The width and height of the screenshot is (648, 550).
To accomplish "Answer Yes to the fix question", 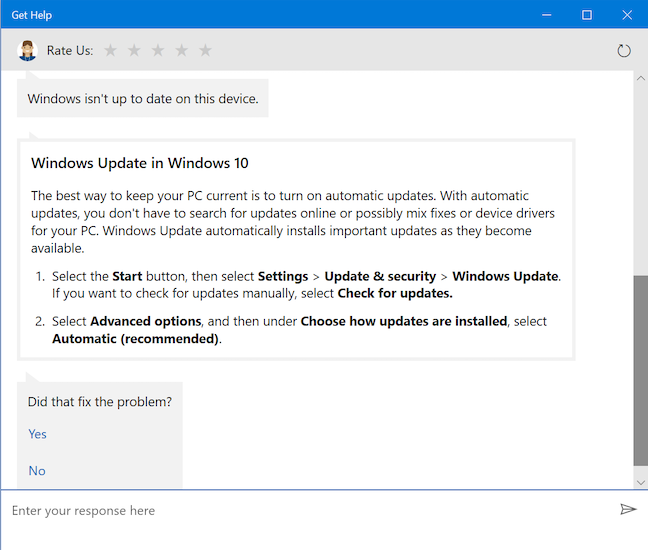I will tap(37, 434).
